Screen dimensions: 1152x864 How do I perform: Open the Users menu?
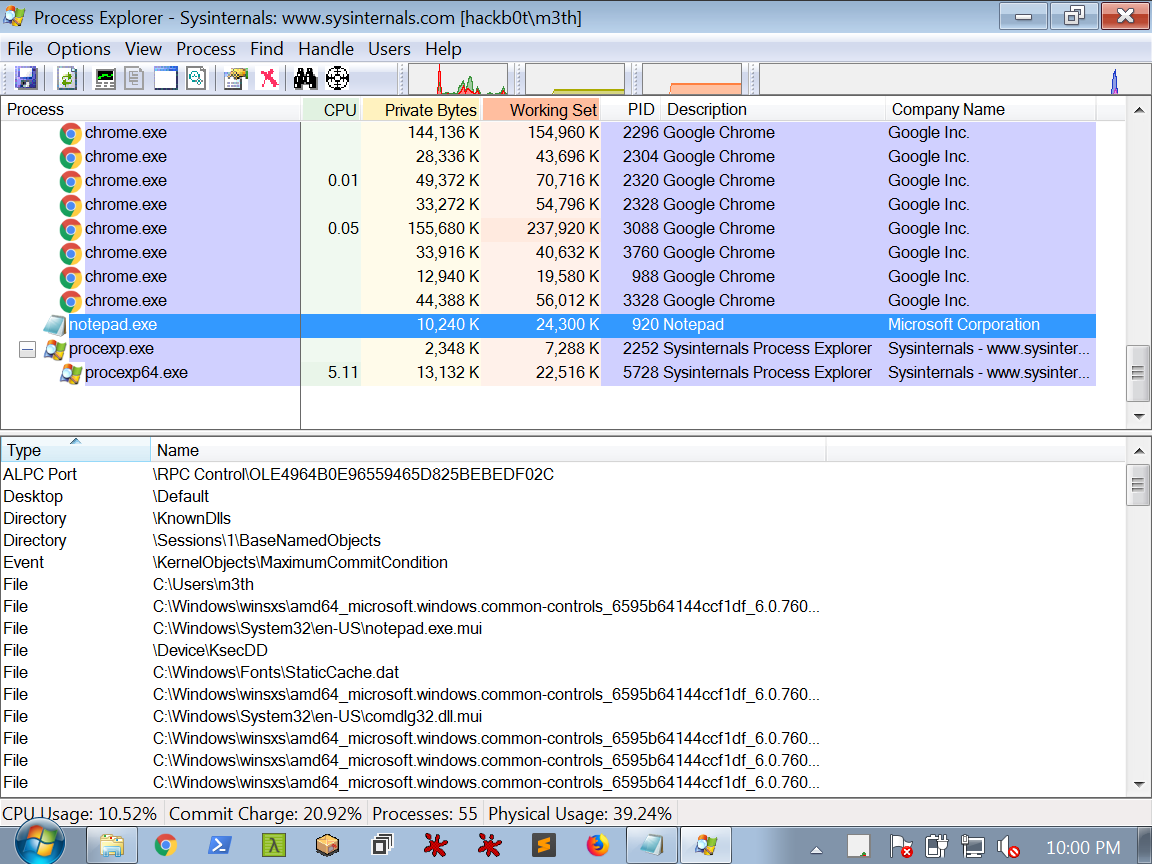389,49
